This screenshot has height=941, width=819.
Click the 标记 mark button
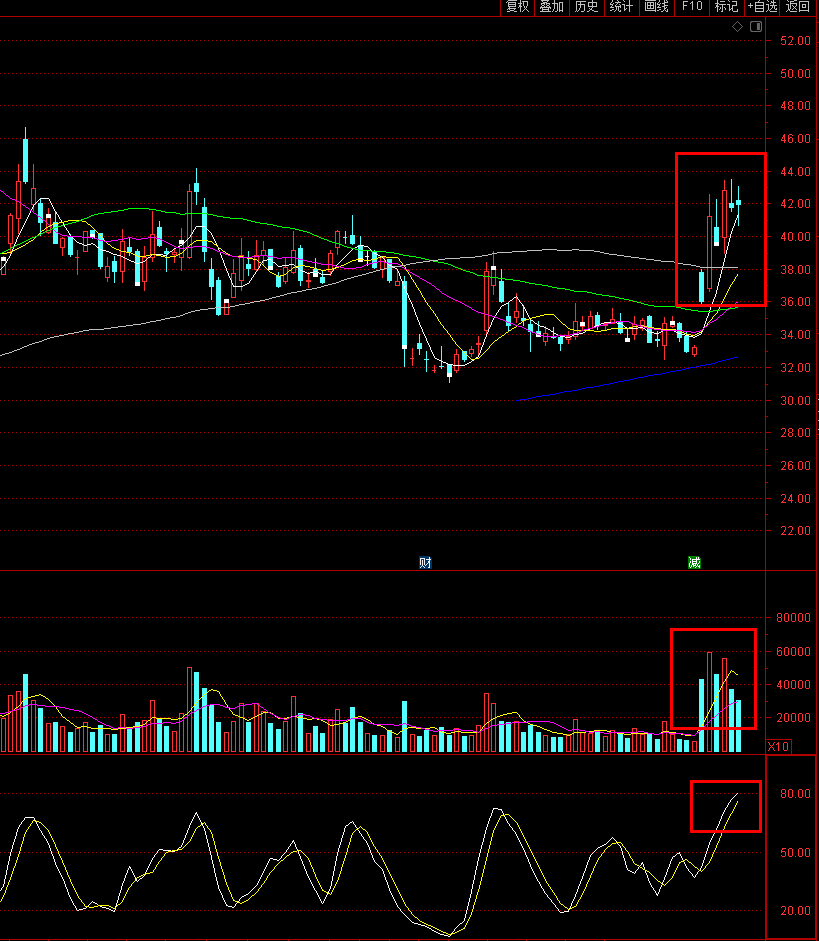coord(727,7)
